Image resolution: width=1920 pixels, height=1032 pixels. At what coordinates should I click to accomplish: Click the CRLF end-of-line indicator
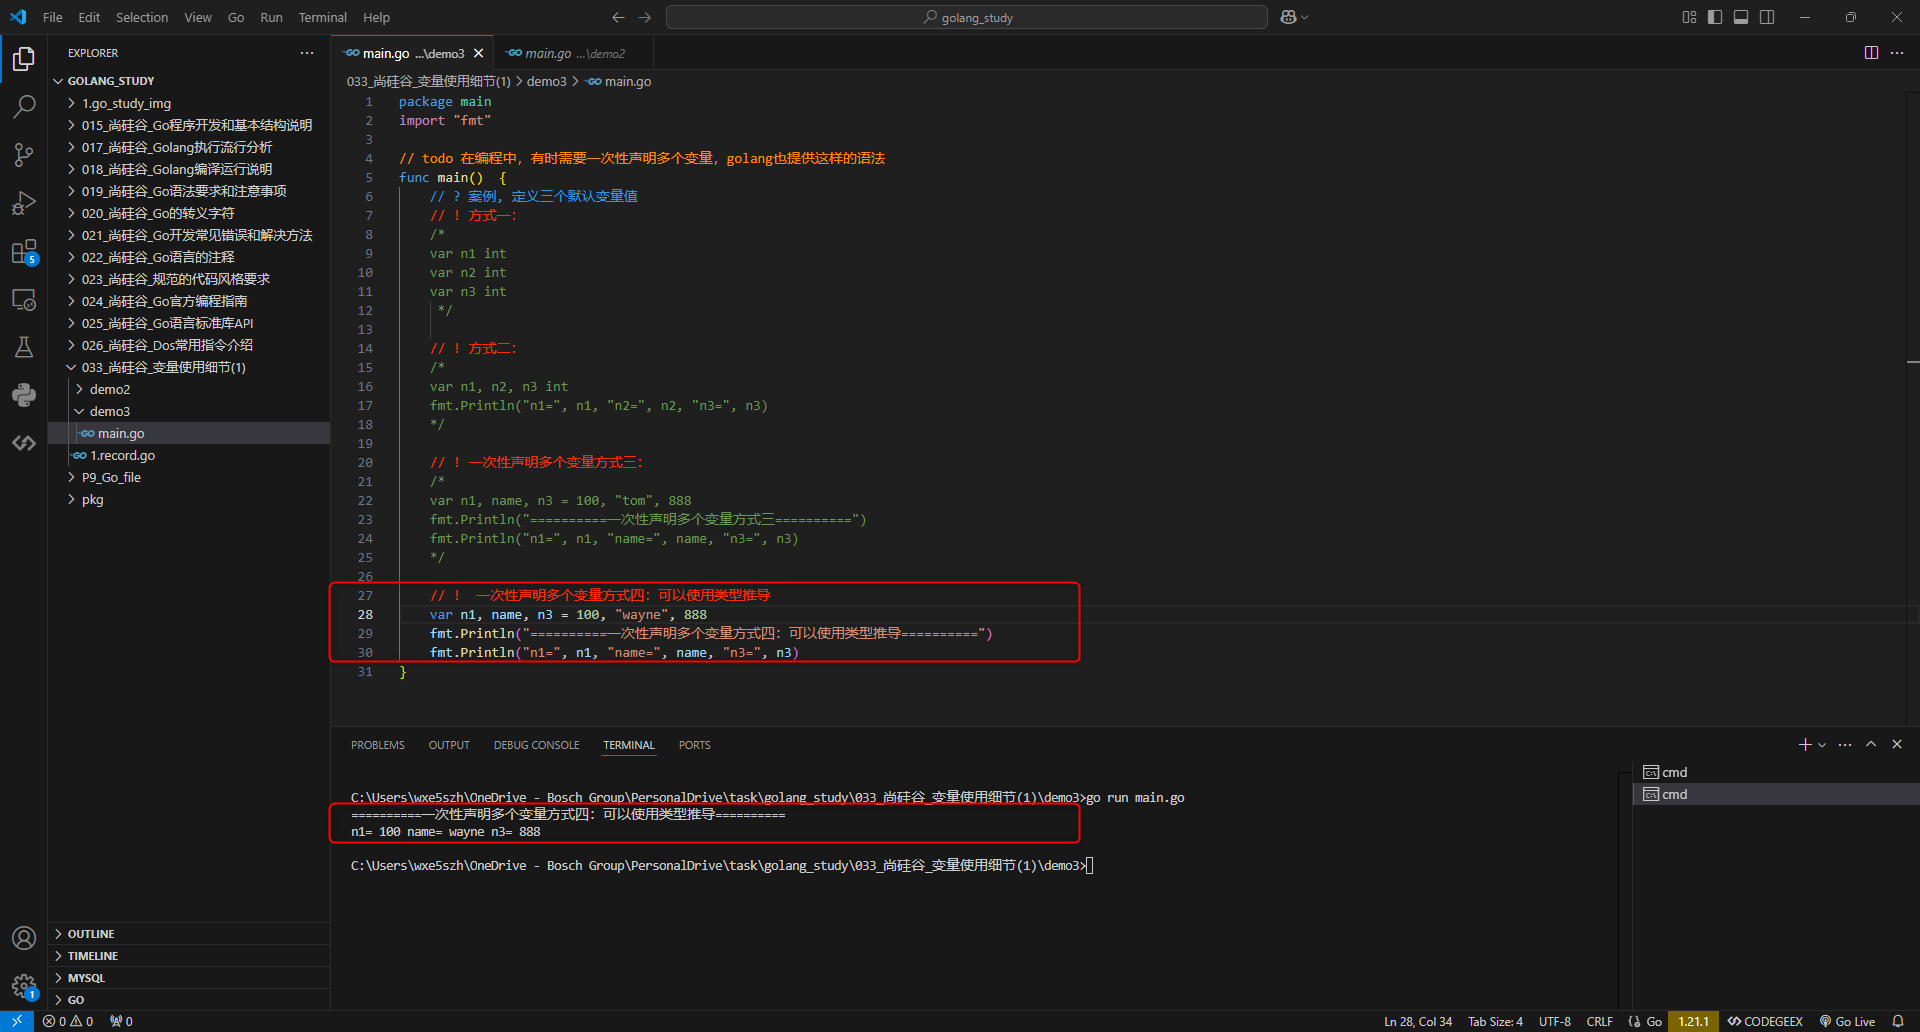[x=1599, y=1021]
